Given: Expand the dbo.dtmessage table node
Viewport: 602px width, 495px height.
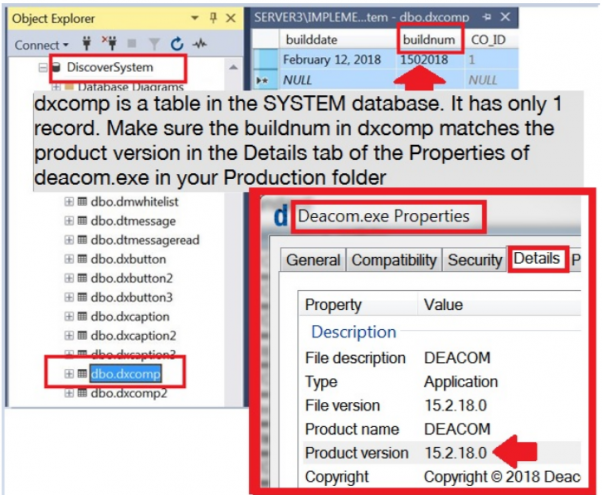Looking at the screenshot, I should [x=69, y=220].
